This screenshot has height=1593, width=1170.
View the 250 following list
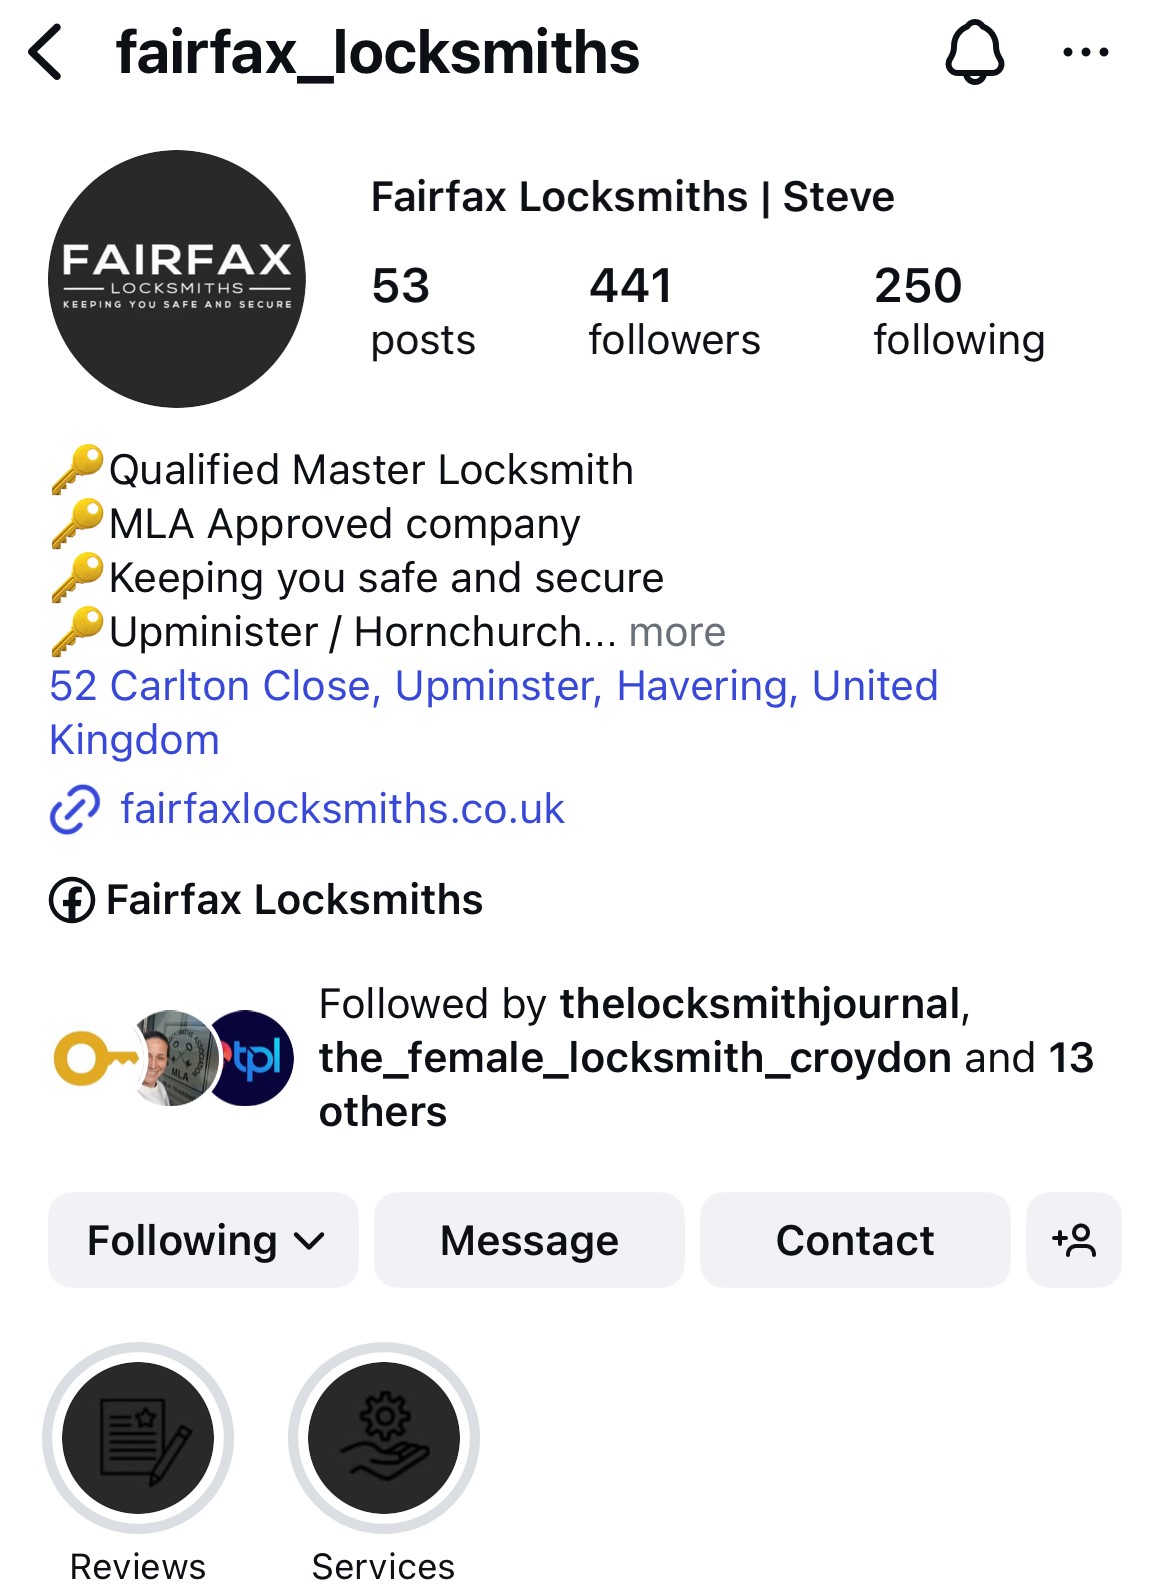(x=959, y=311)
